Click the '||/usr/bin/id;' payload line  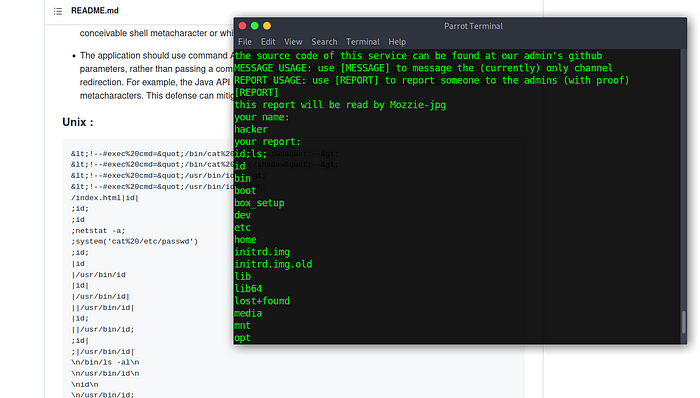(103, 329)
